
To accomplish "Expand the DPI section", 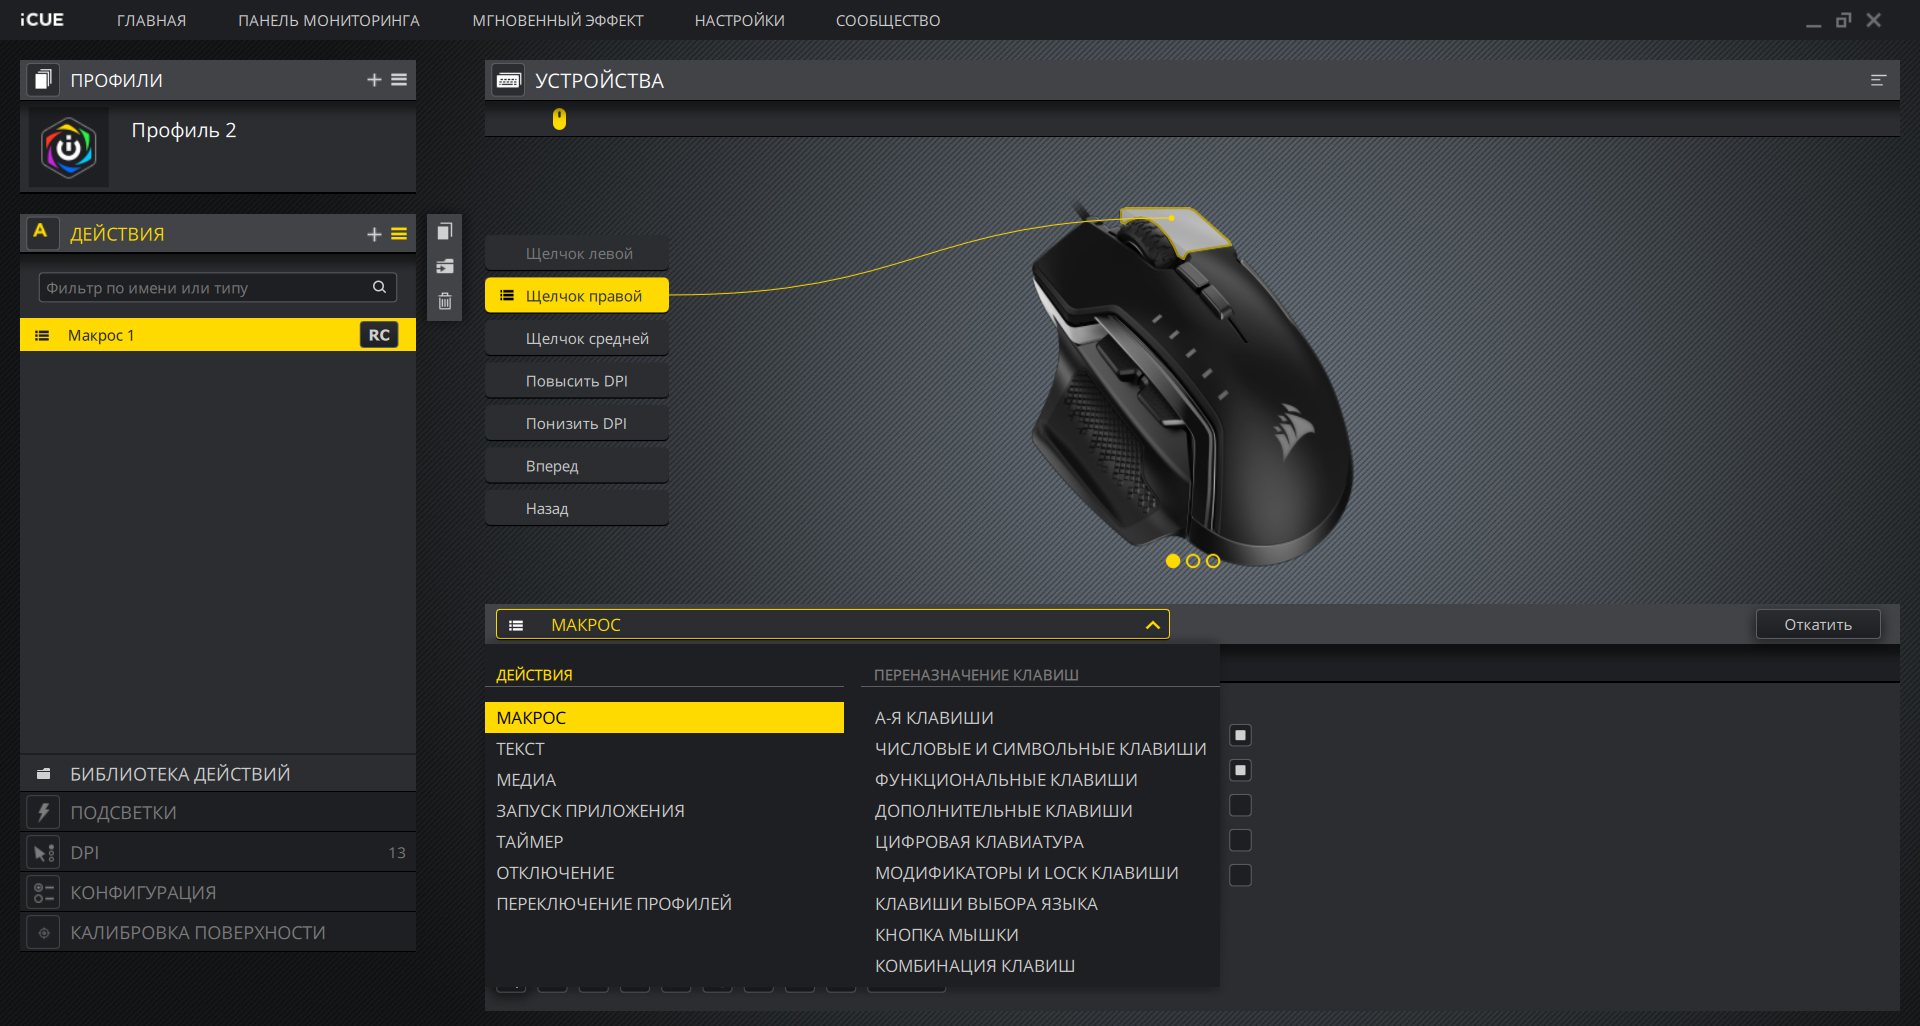I will [x=85, y=853].
